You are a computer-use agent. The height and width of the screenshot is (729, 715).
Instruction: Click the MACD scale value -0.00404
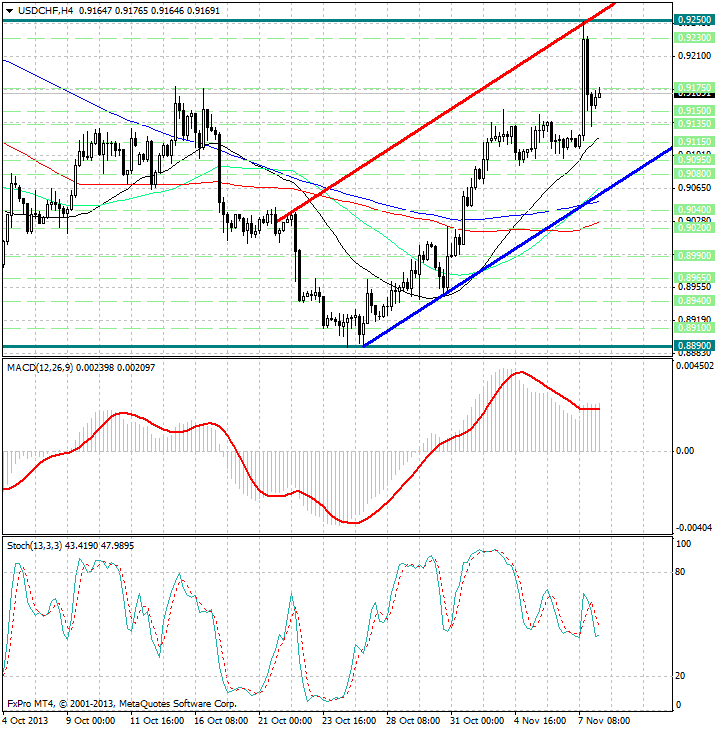[x=694, y=528]
